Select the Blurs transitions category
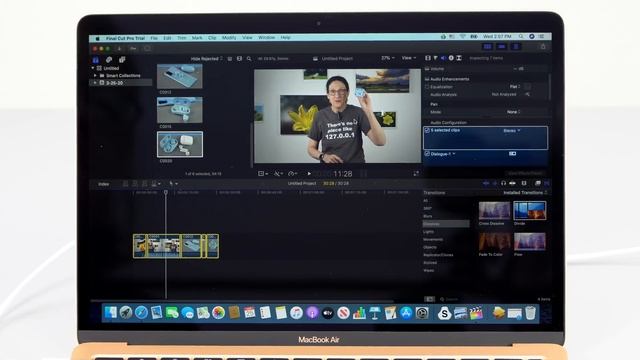640x360 pixels. tap(428, 216)
